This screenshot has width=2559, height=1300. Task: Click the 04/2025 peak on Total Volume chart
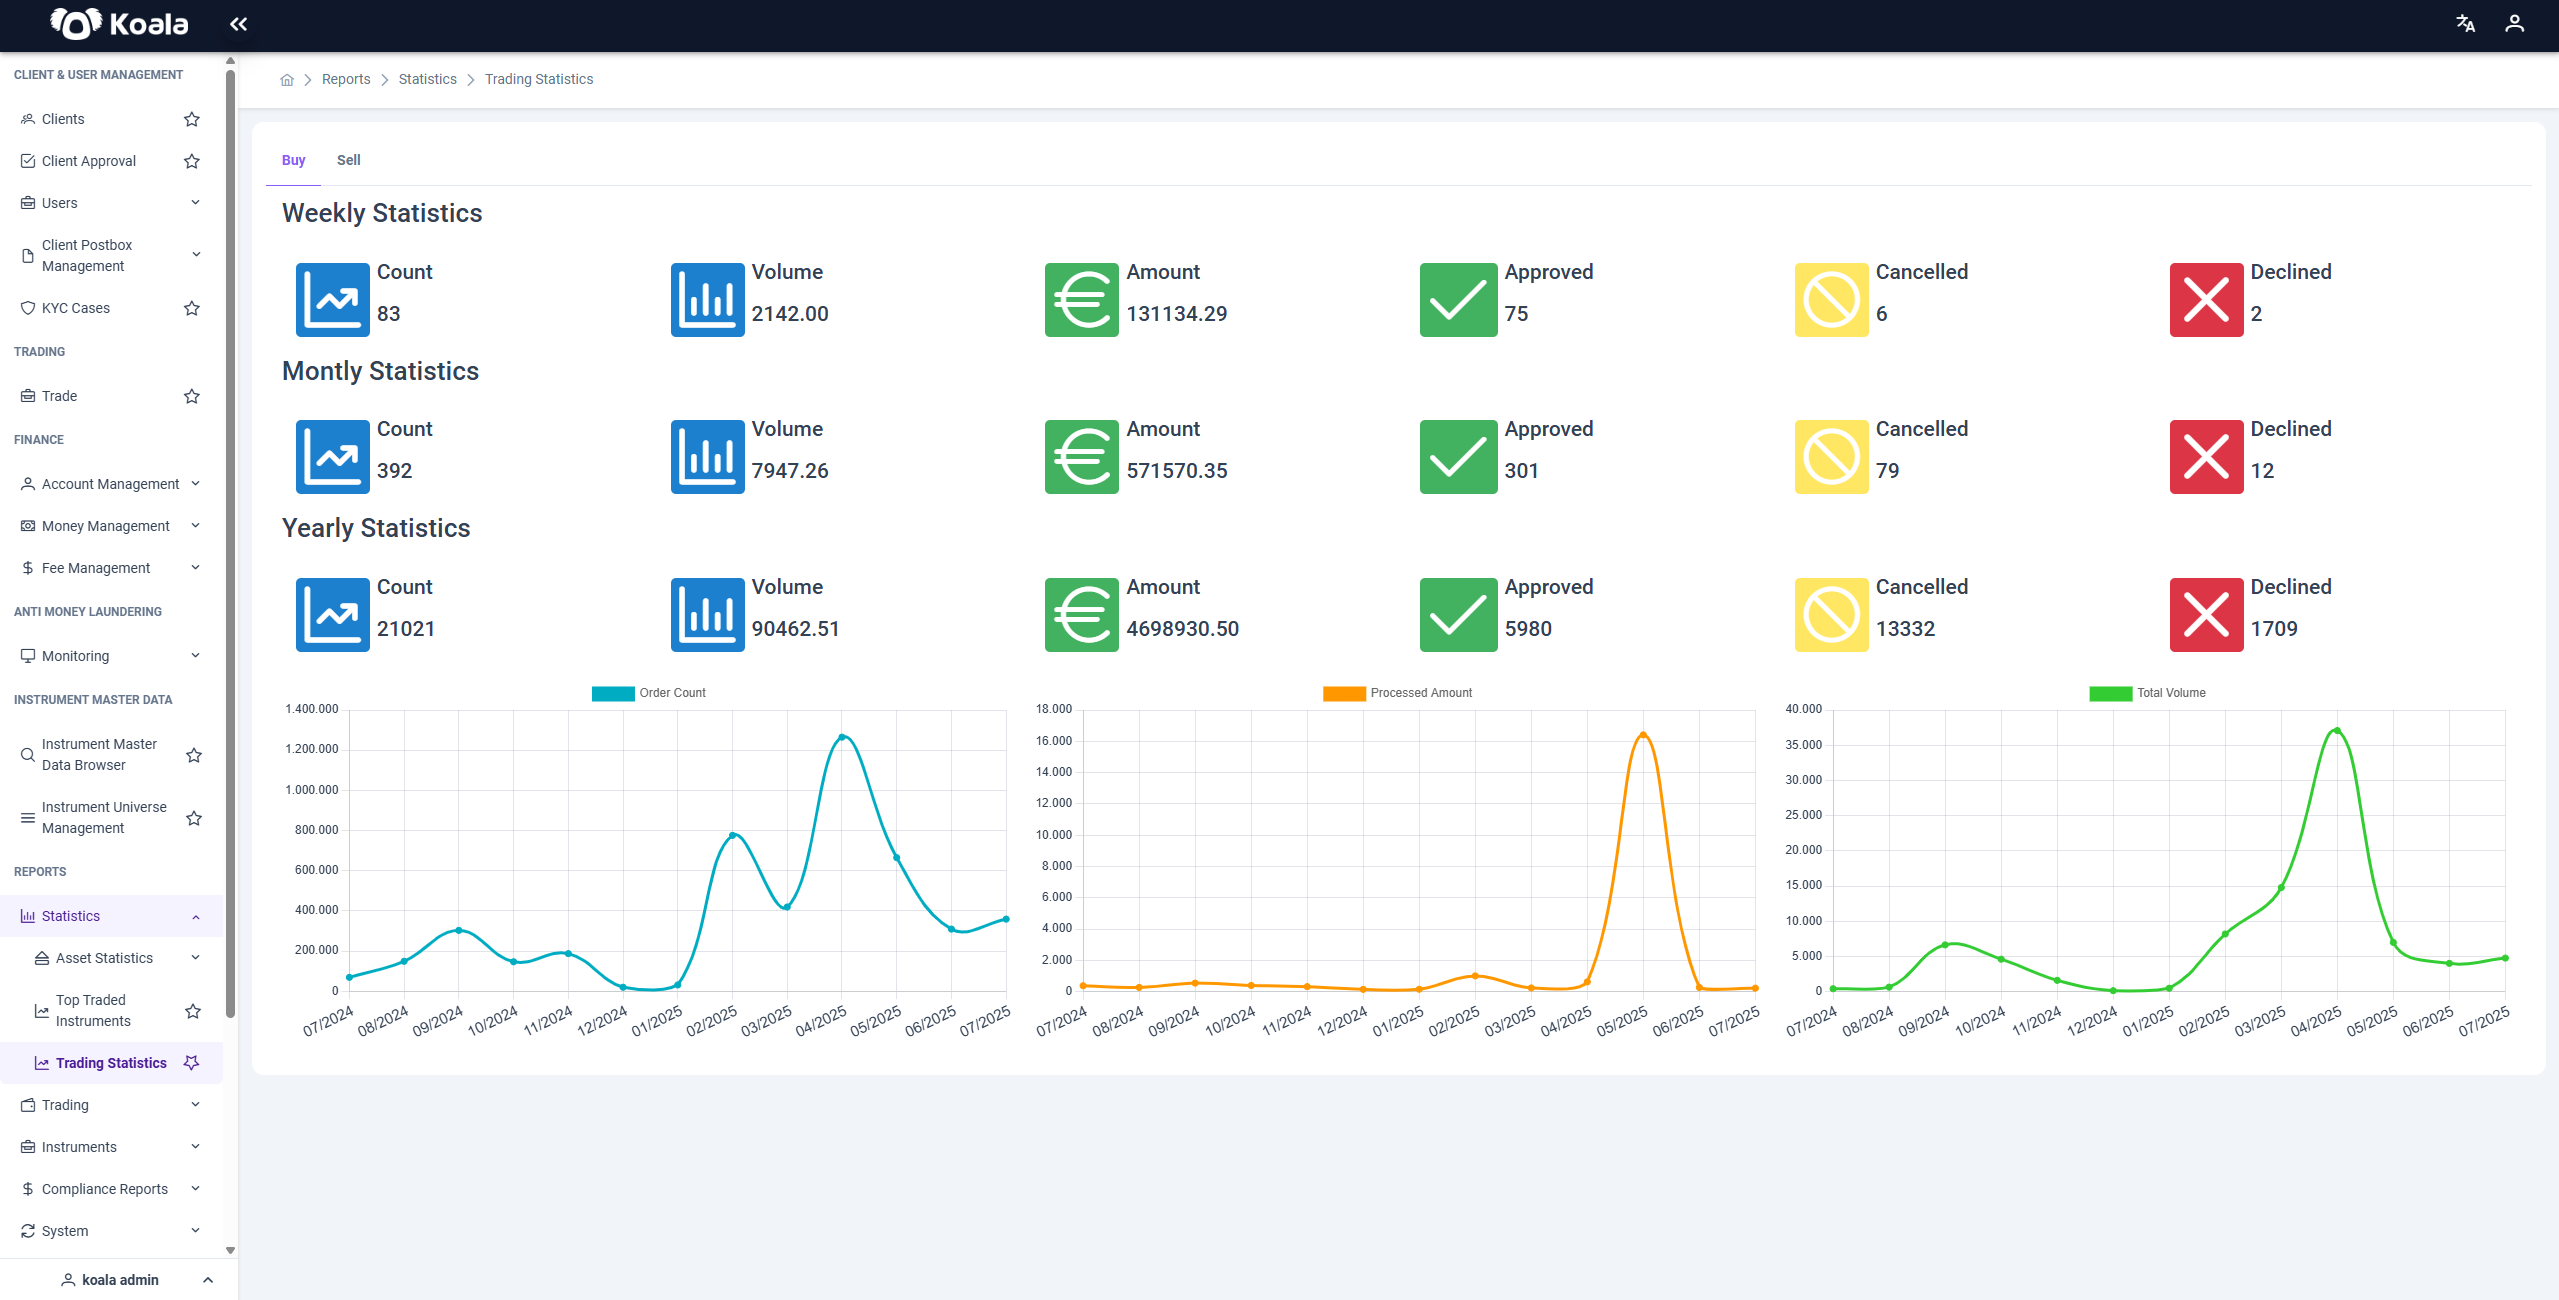click(2337, 731)
